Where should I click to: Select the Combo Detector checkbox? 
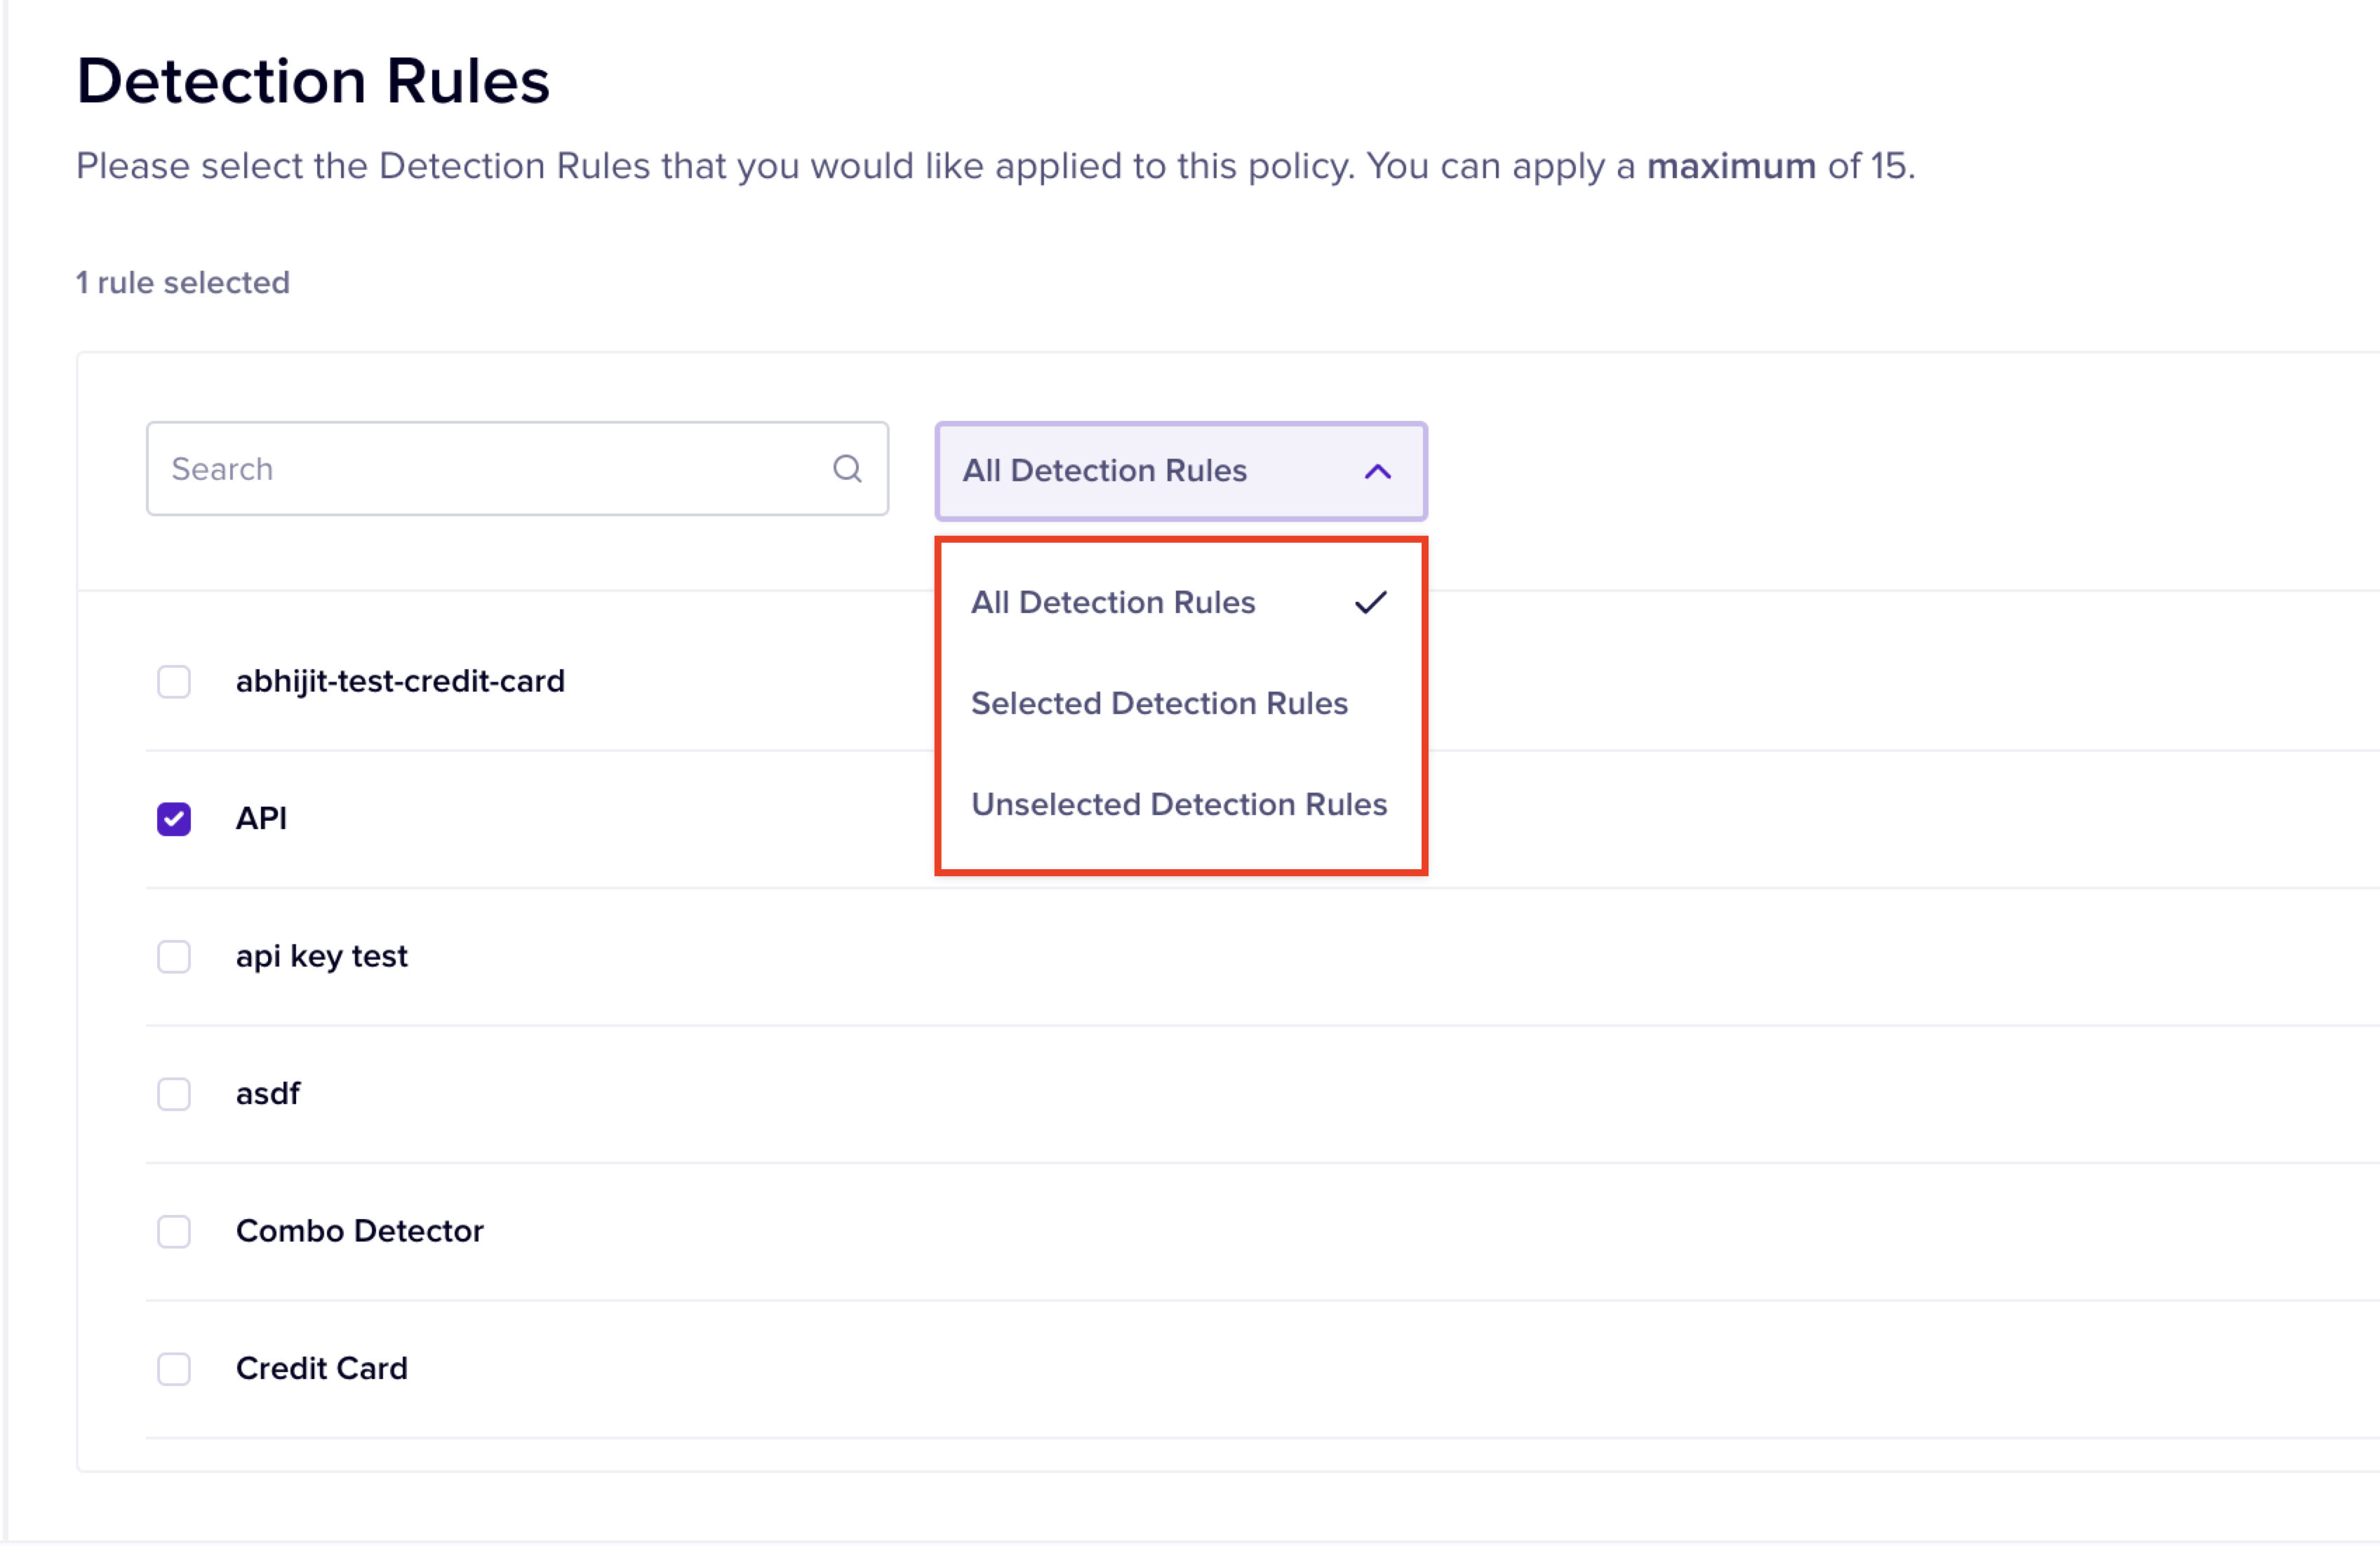pyautogui.click(x=174, y=1231)
